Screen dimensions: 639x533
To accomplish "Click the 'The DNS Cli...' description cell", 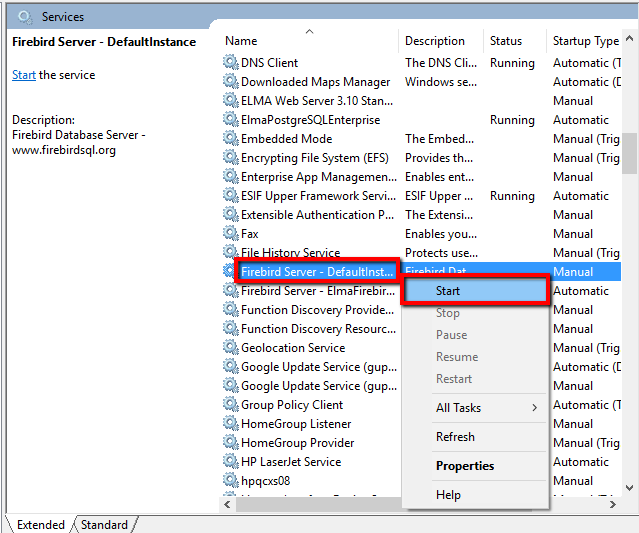I will pos(441,62).
